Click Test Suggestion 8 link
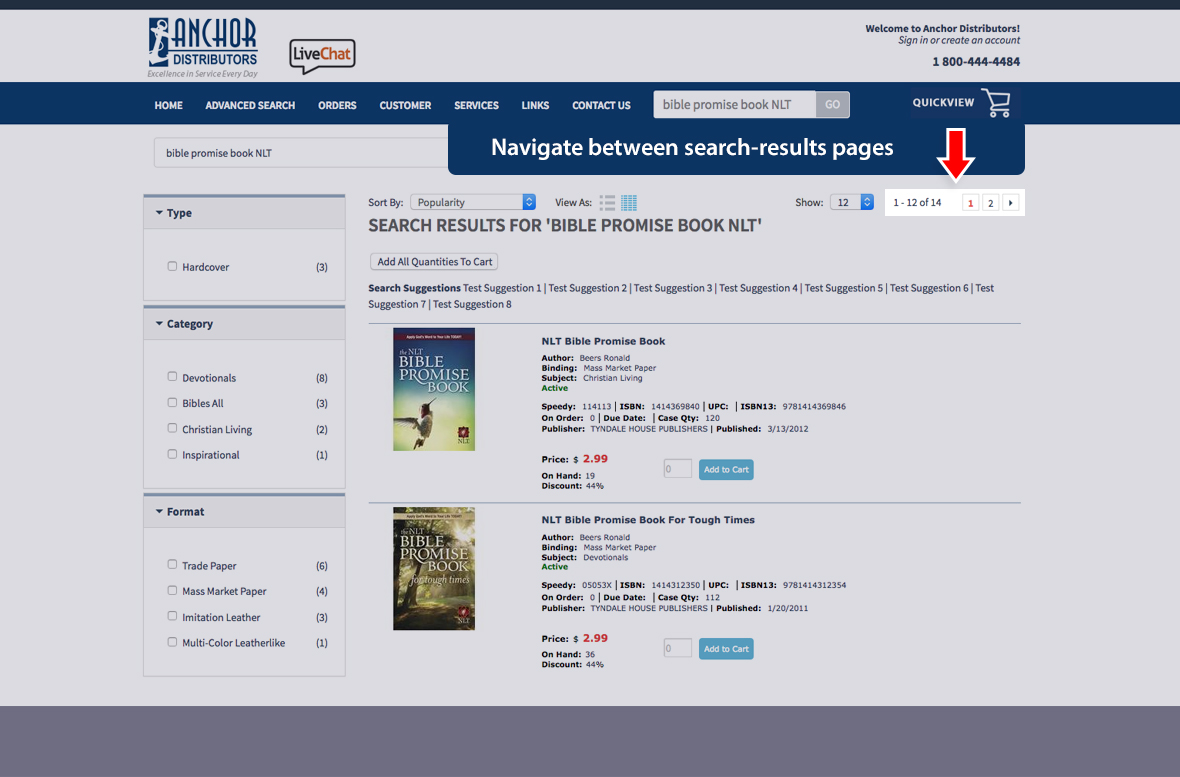The image size is (1180, 777). (x=472, y=304)
